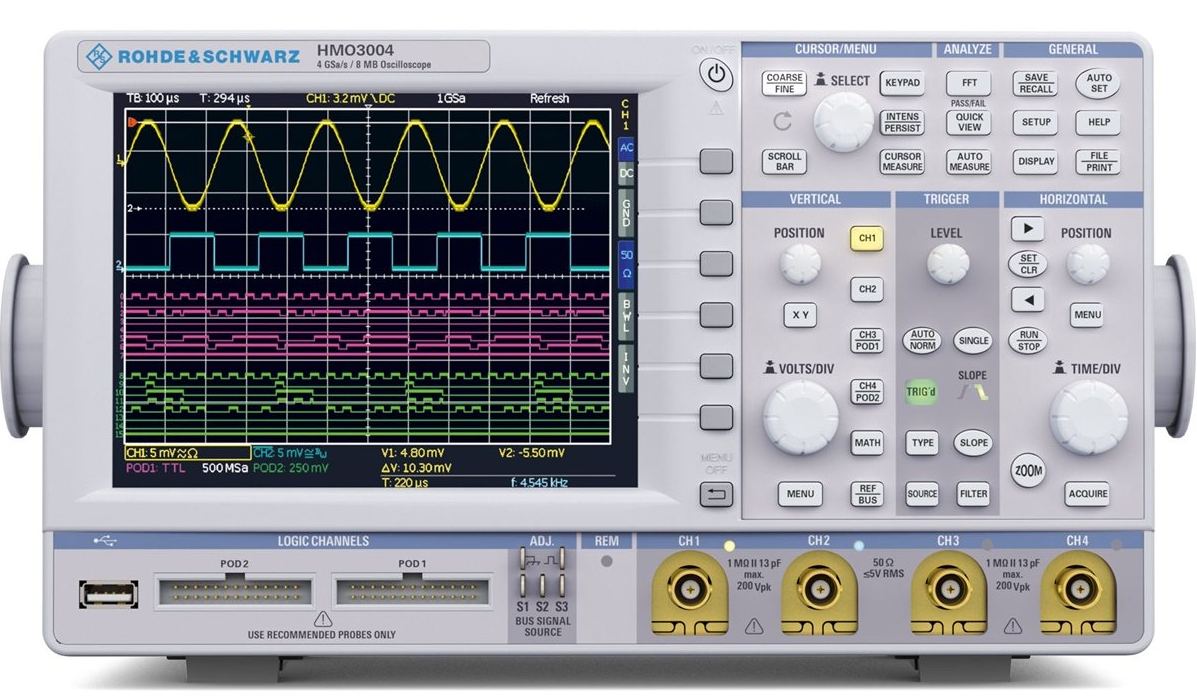This screenshot has height=700, width=1197.
Task: Select AC coupling on screen menu
Action: click(x=626, y=148)
